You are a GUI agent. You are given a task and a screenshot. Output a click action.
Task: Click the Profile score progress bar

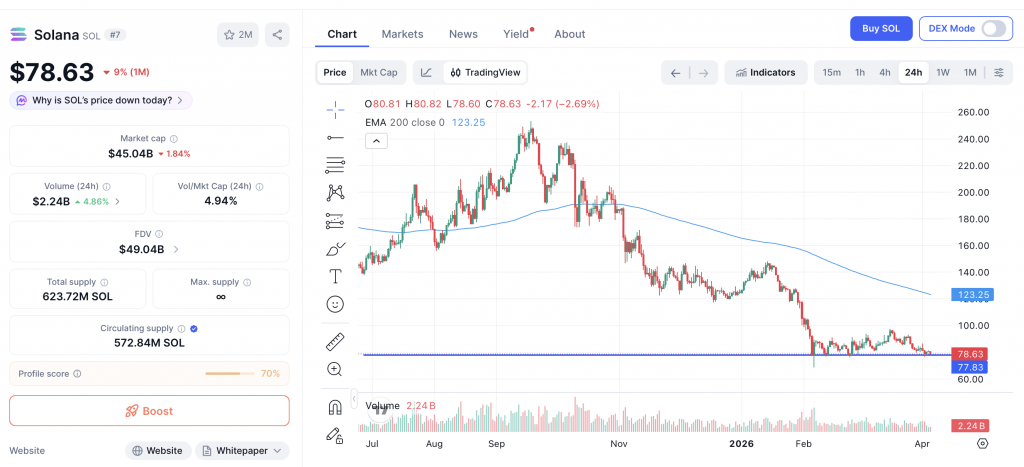coord(230,374)
